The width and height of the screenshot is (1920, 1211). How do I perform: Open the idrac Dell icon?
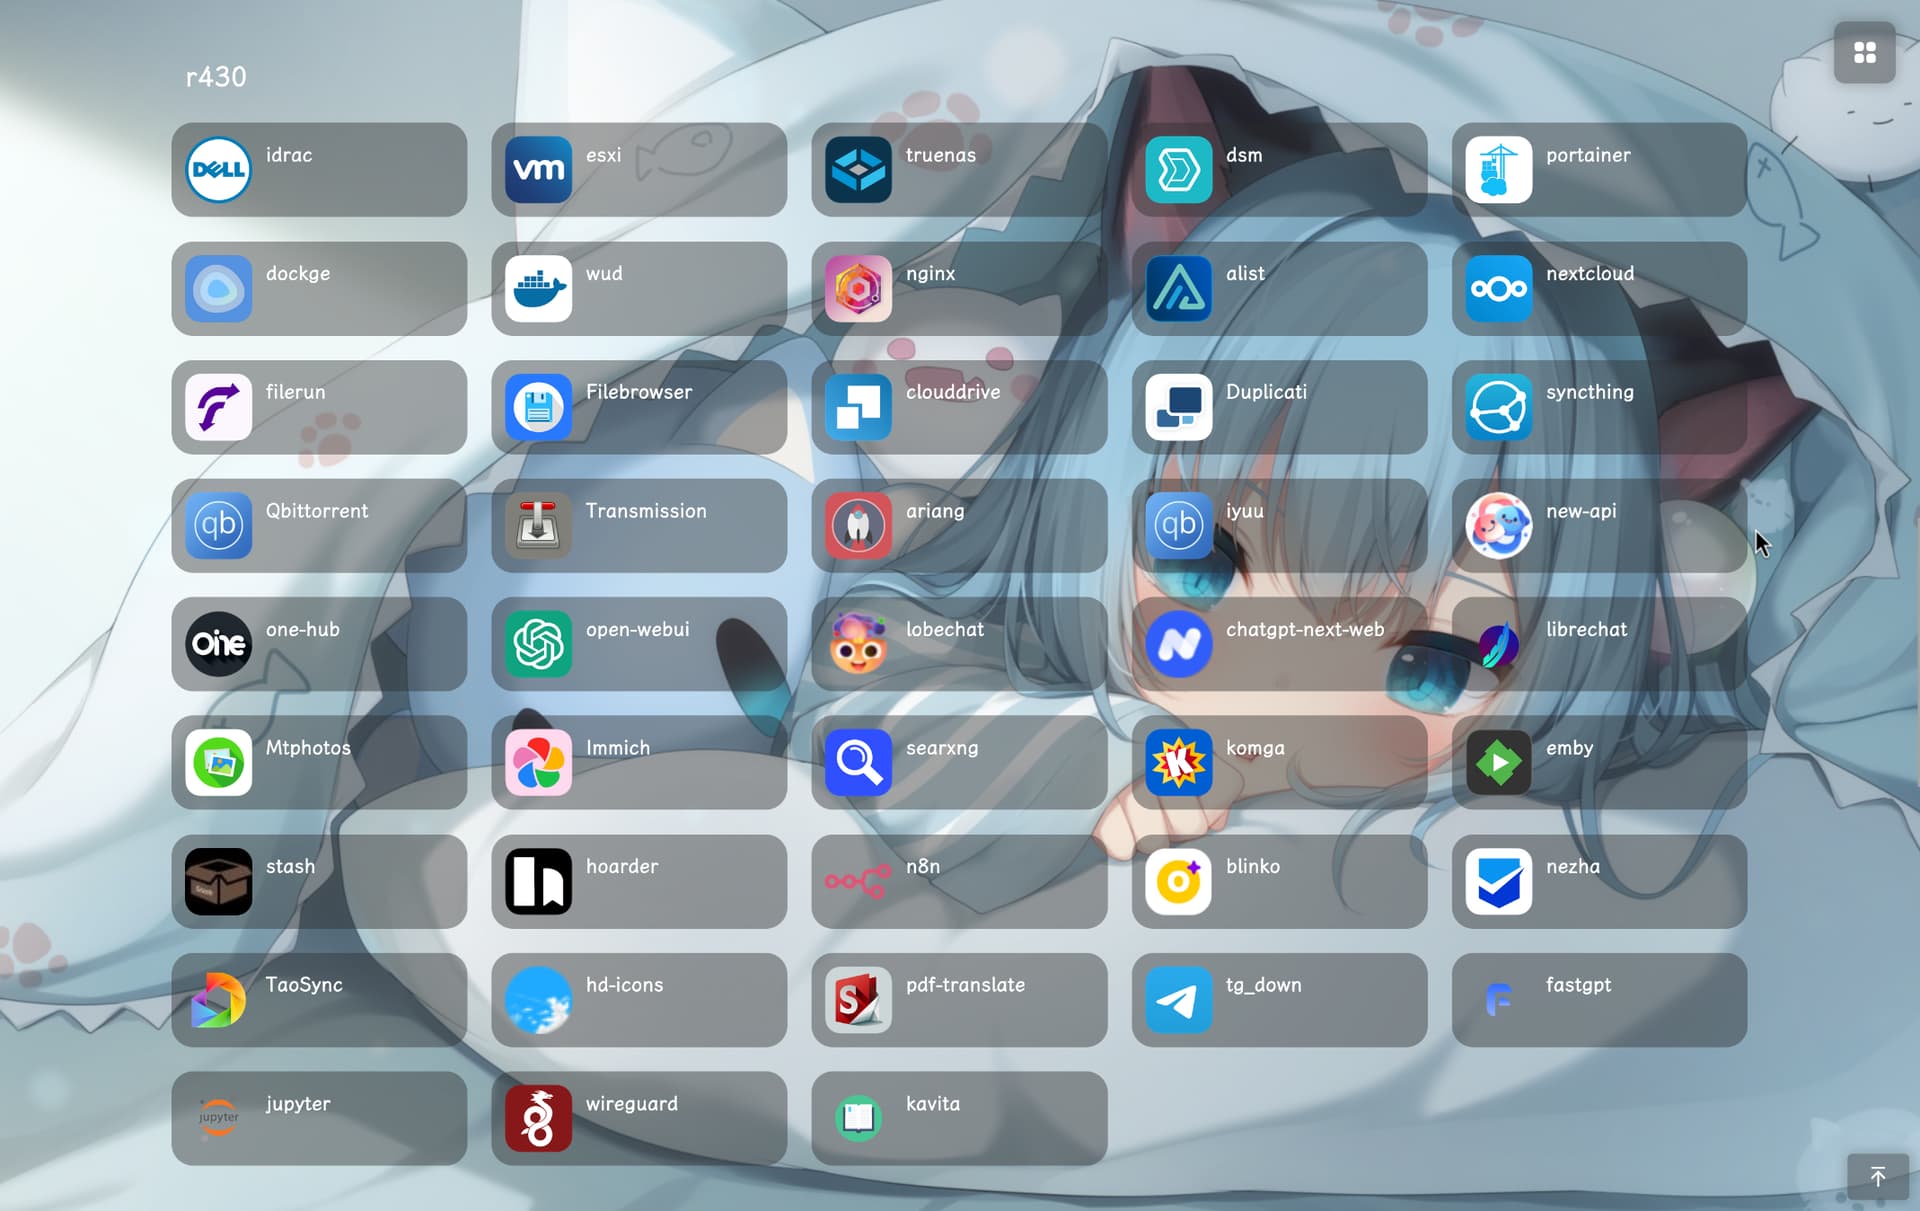pos(218,170)
